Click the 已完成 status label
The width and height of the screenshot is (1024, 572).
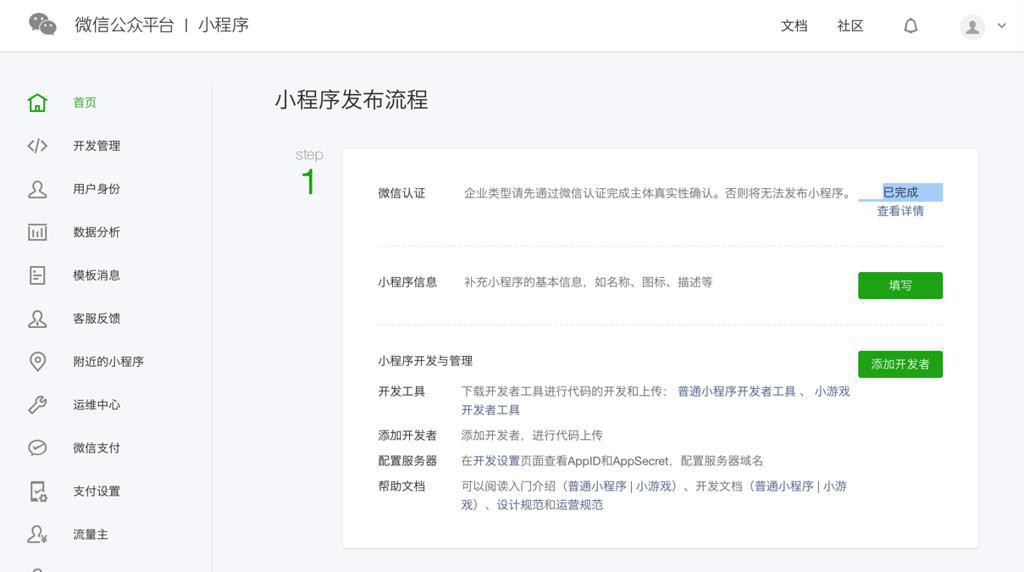point(900,192)
